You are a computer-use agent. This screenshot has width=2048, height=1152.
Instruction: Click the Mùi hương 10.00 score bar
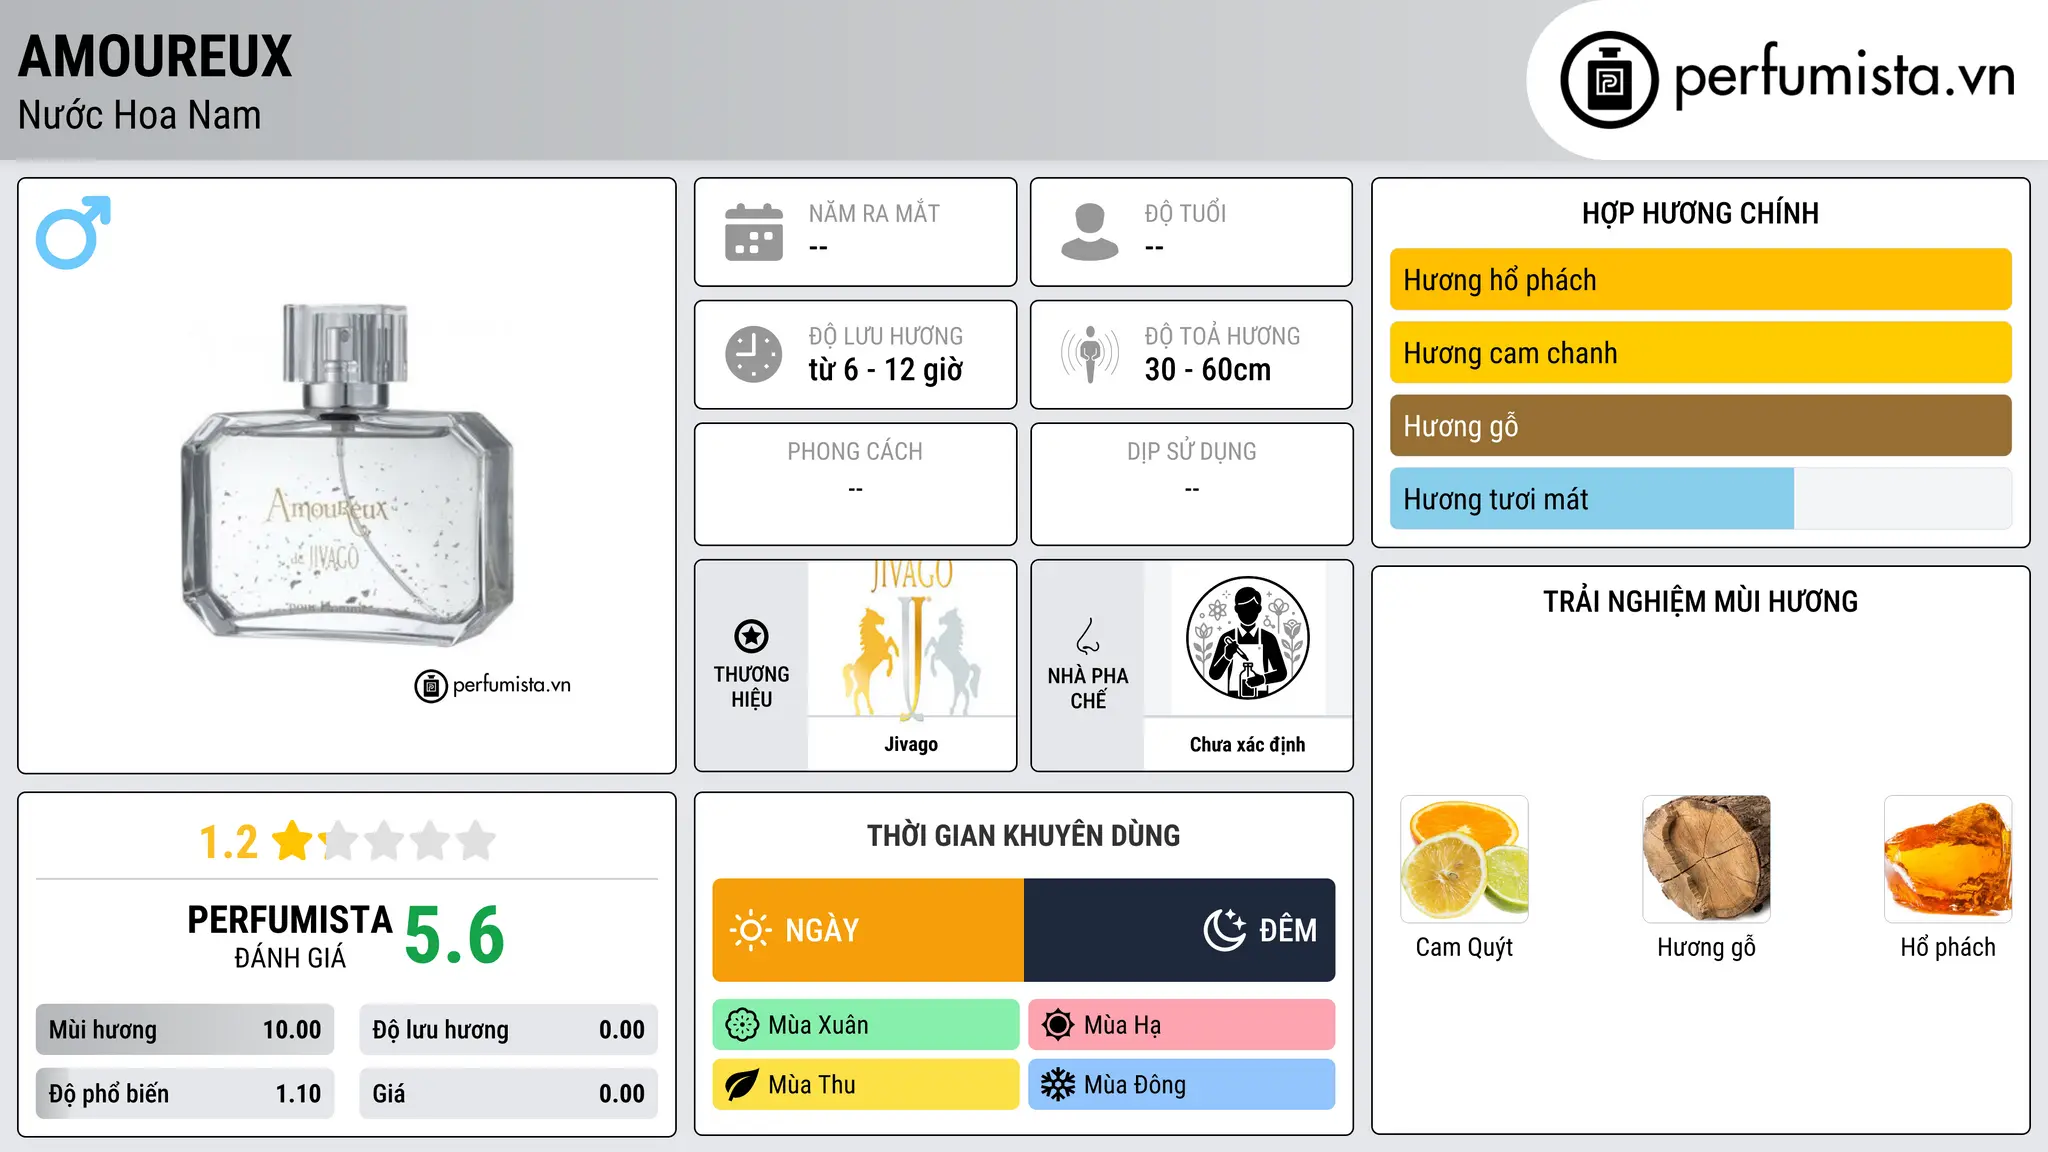pos(185,1030)
